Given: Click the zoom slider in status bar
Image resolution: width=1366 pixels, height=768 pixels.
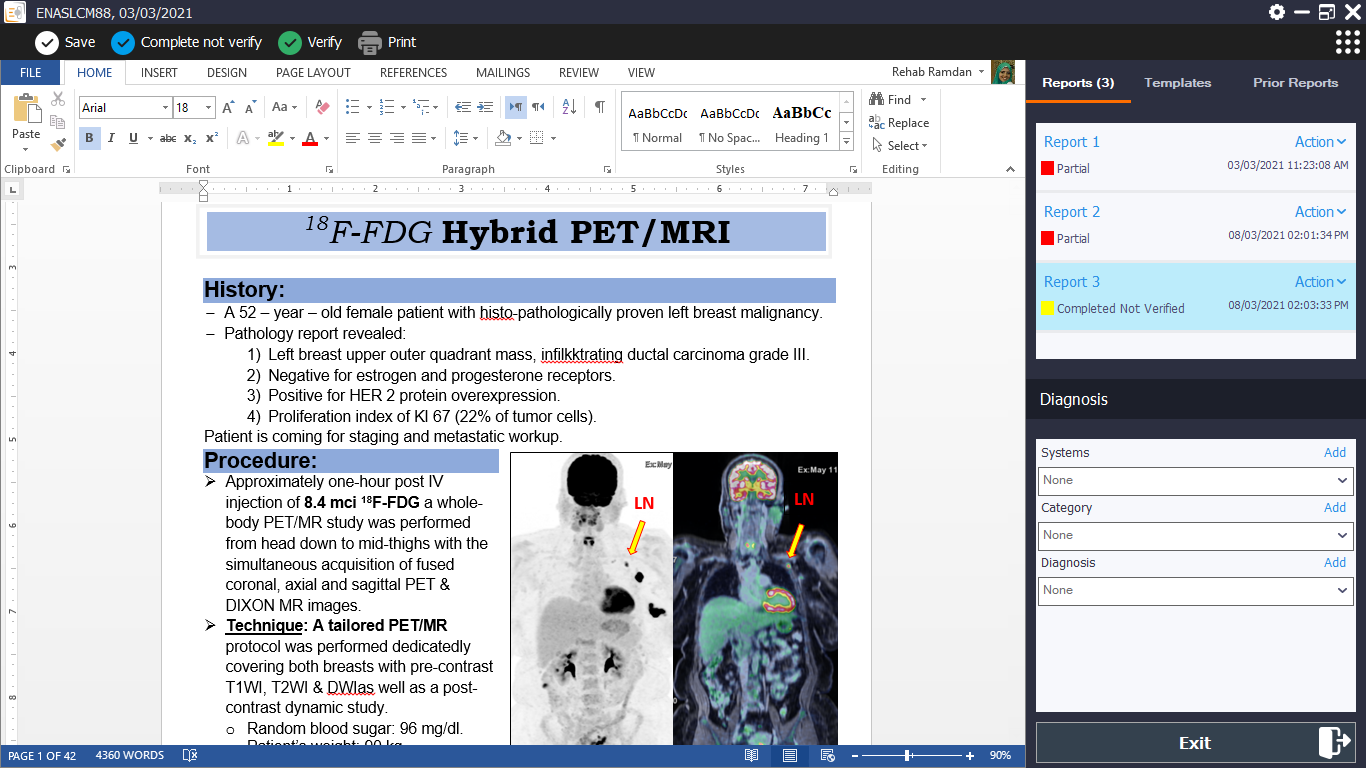Looking at the screenshot, I should (907, 756).
